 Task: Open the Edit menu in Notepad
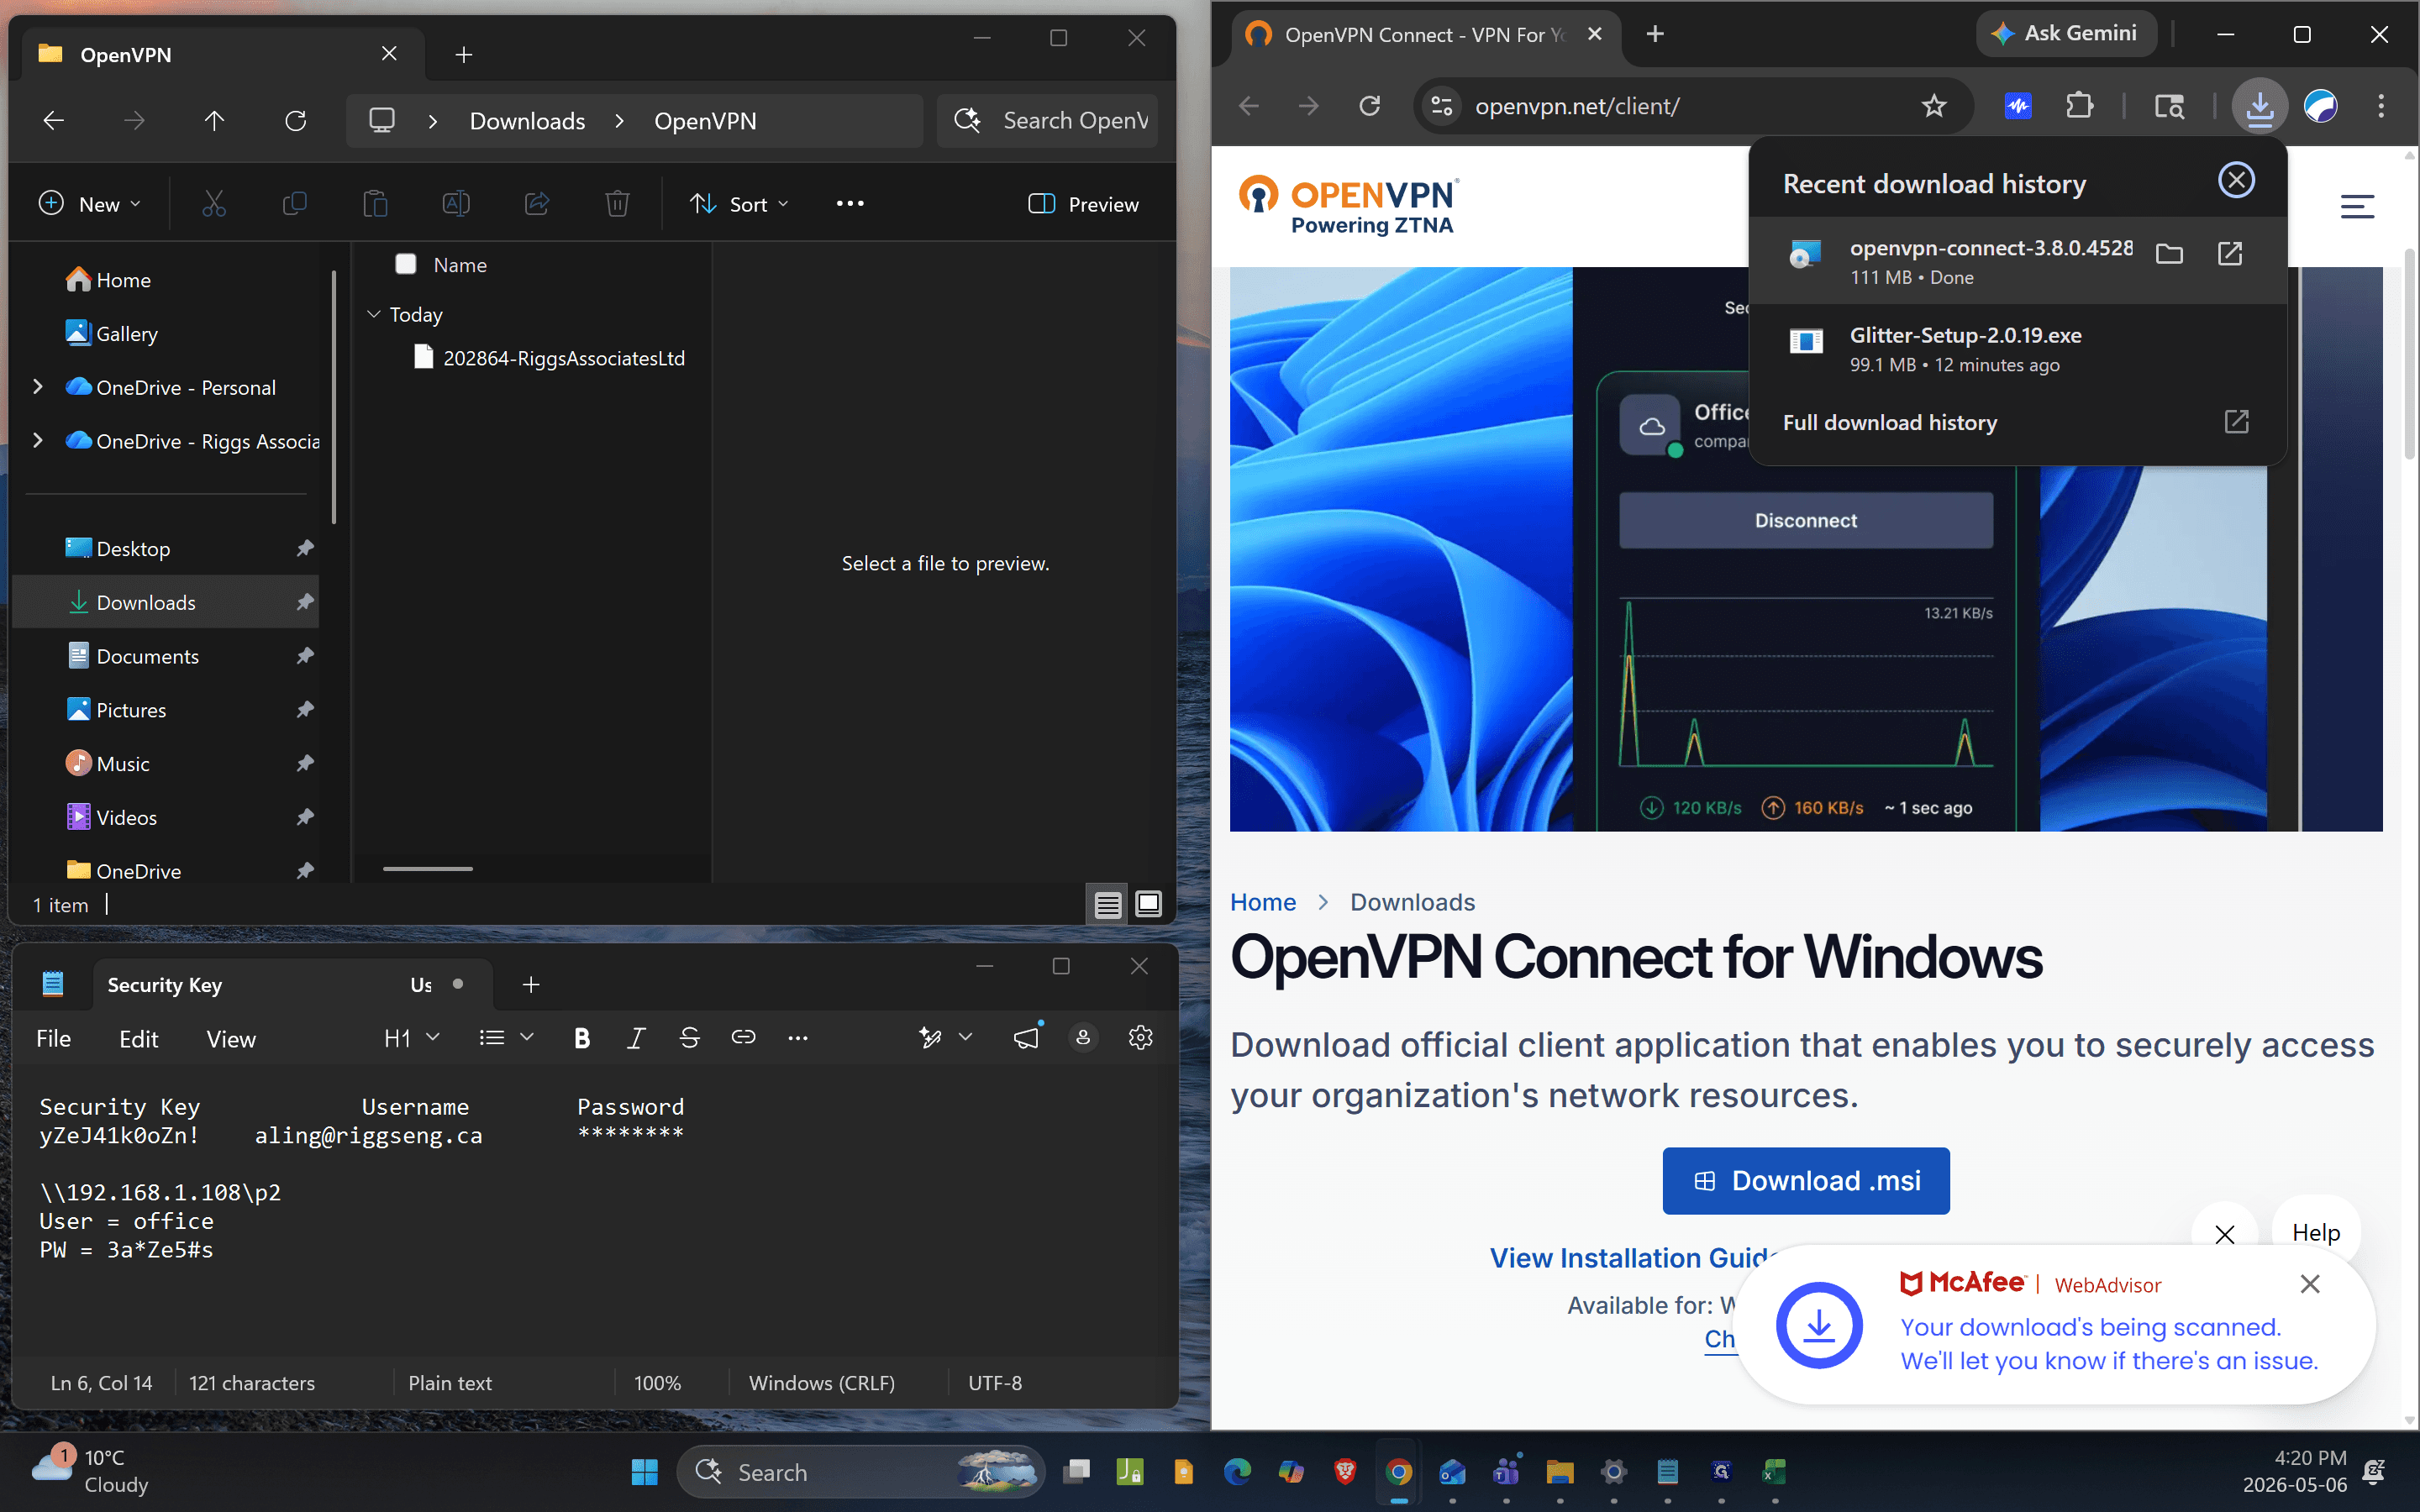point(139,1039)
